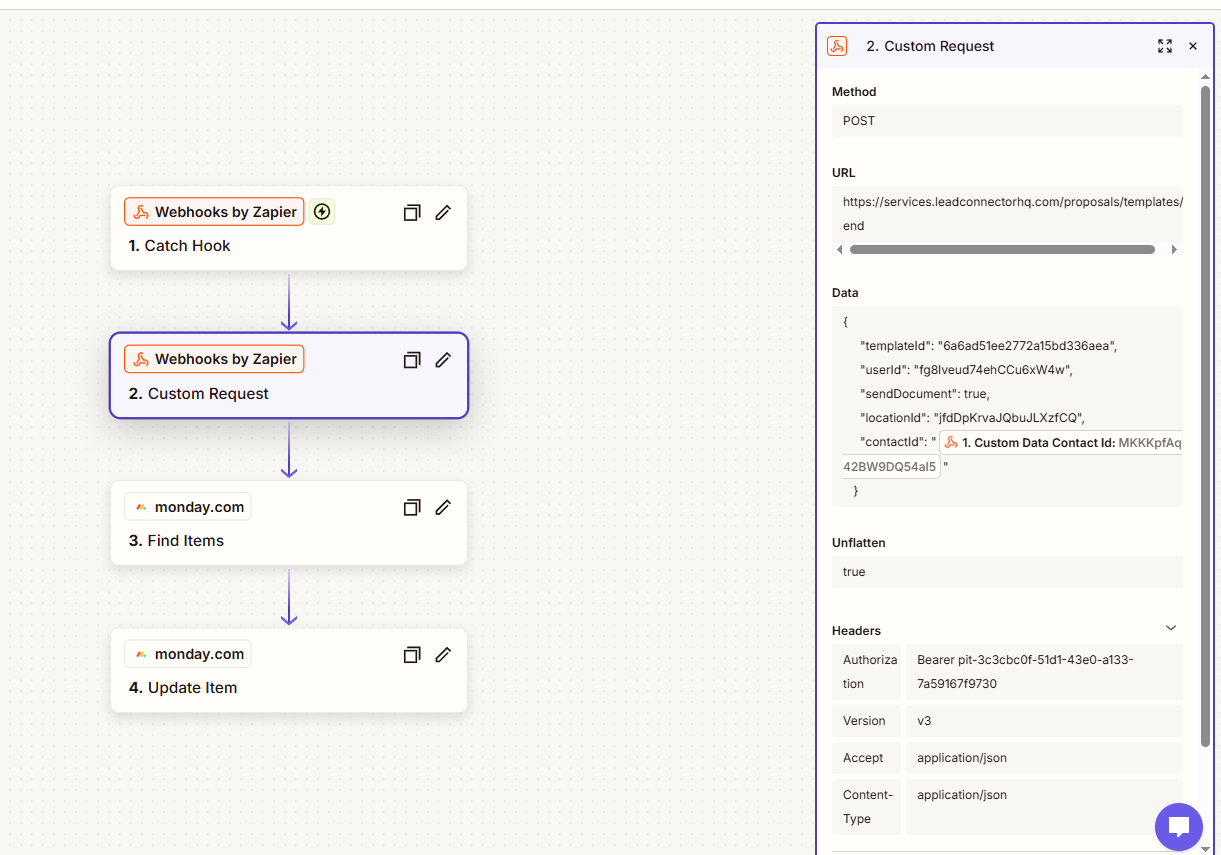Click the Version header key
The height and width of the screenshot is (855, 1221).
(x=866, y=721)
